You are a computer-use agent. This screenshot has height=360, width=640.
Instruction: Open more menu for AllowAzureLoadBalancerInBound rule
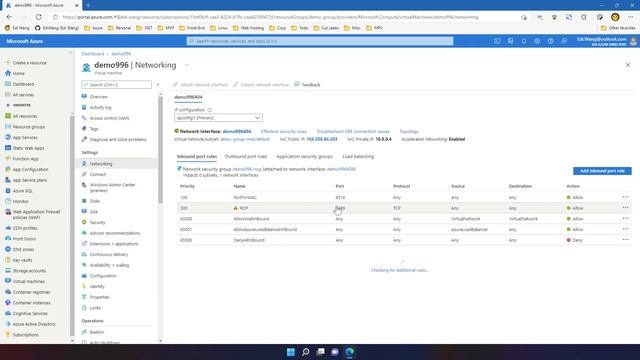coord(625,229)
